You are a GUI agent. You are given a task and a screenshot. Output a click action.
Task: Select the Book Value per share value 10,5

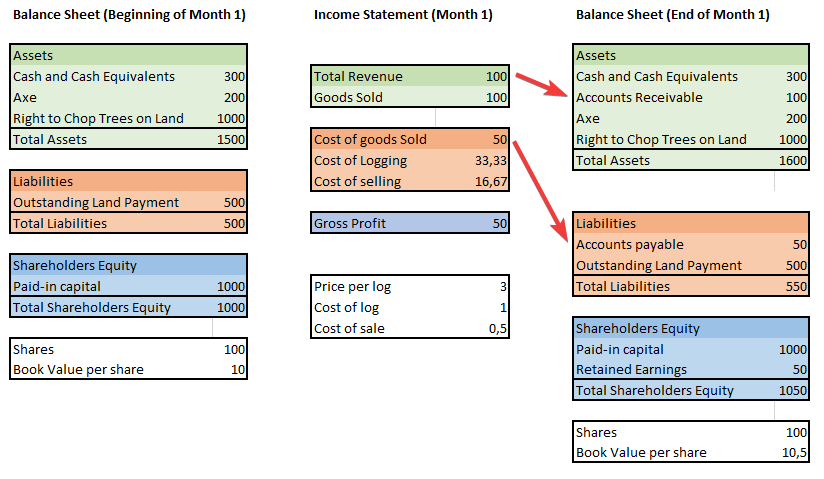click(794, 453)
